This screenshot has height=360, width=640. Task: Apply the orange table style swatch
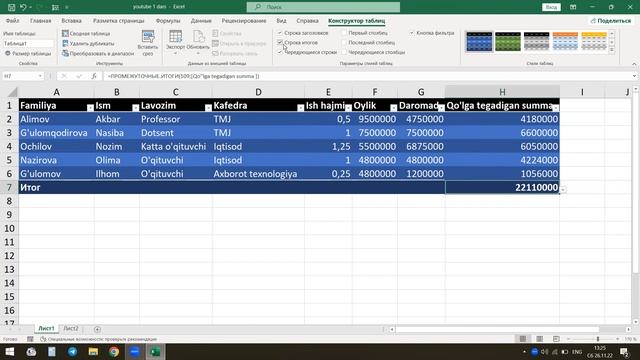click(565, 41)
